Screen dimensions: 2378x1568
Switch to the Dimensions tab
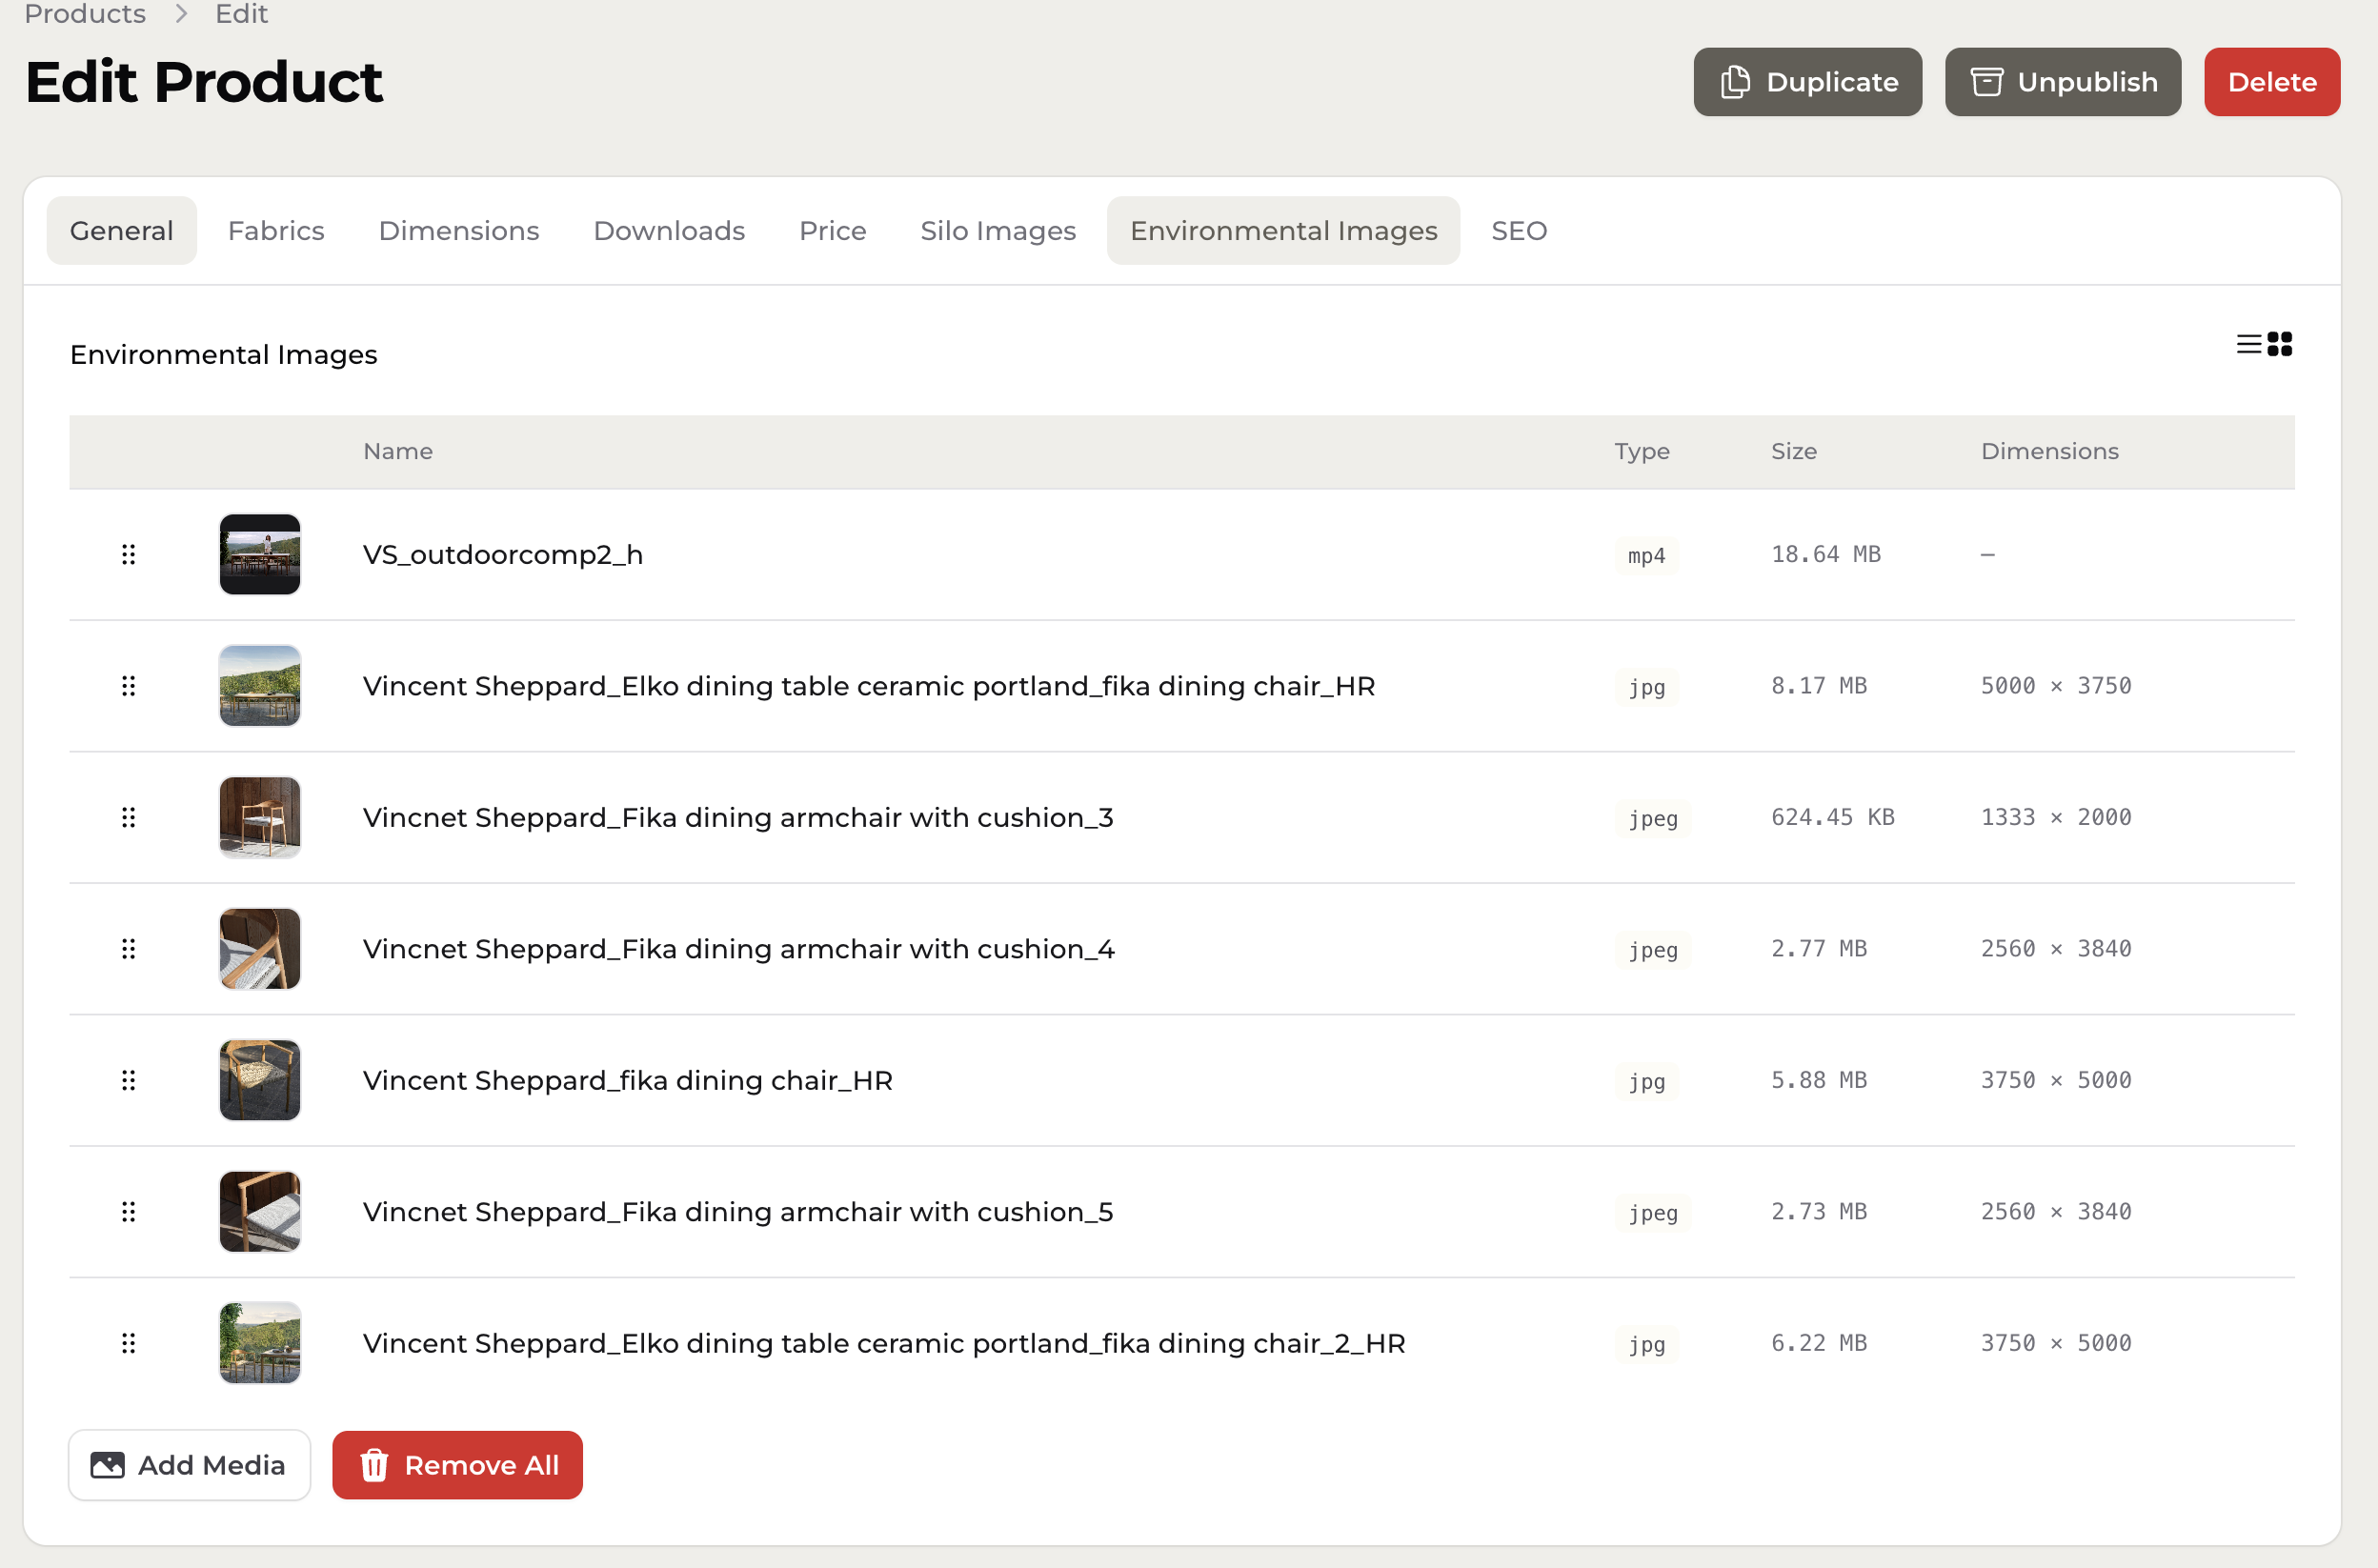tap(459, 231)
